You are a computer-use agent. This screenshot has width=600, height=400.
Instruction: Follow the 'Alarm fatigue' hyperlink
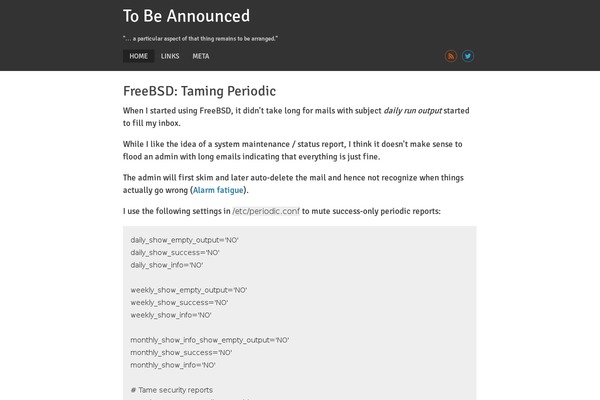[218, 190]
